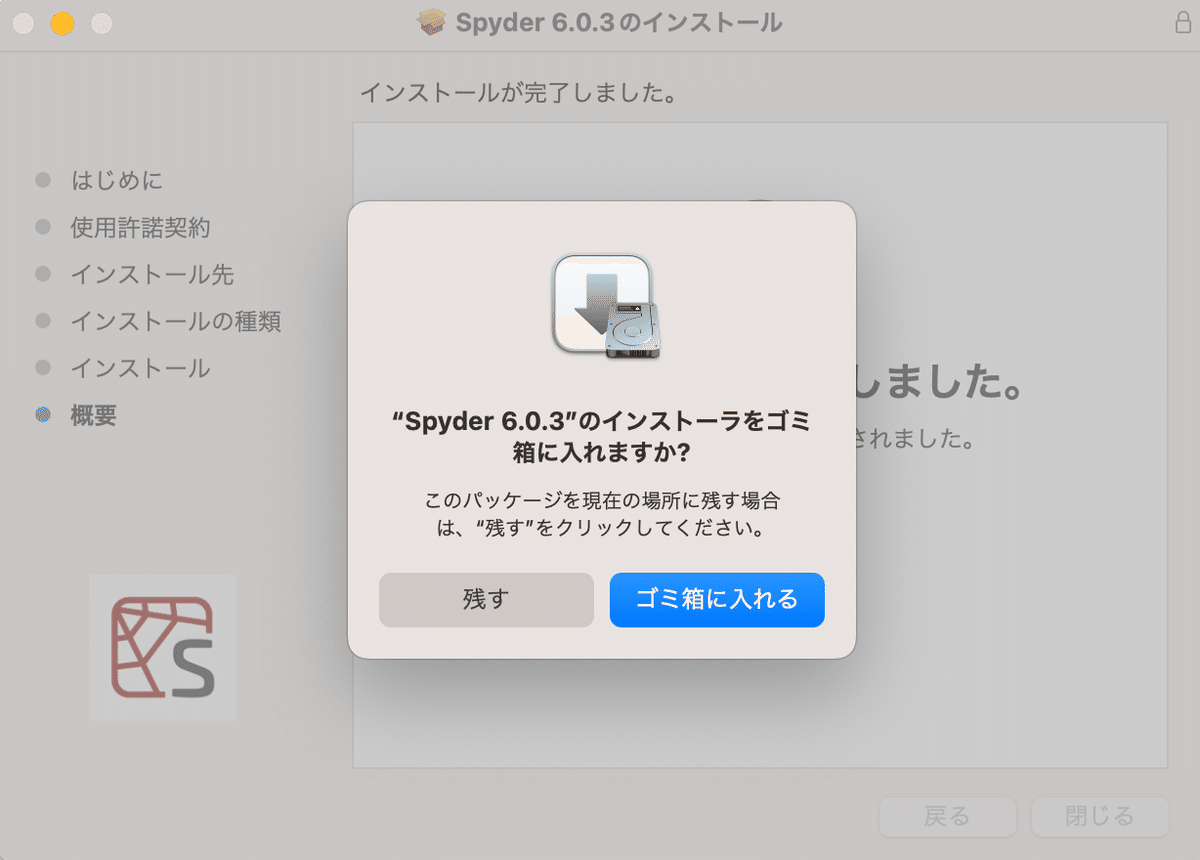Click the 閉じる button
Viewport: 1200px width, 860px height.
tap(1100, 816)
